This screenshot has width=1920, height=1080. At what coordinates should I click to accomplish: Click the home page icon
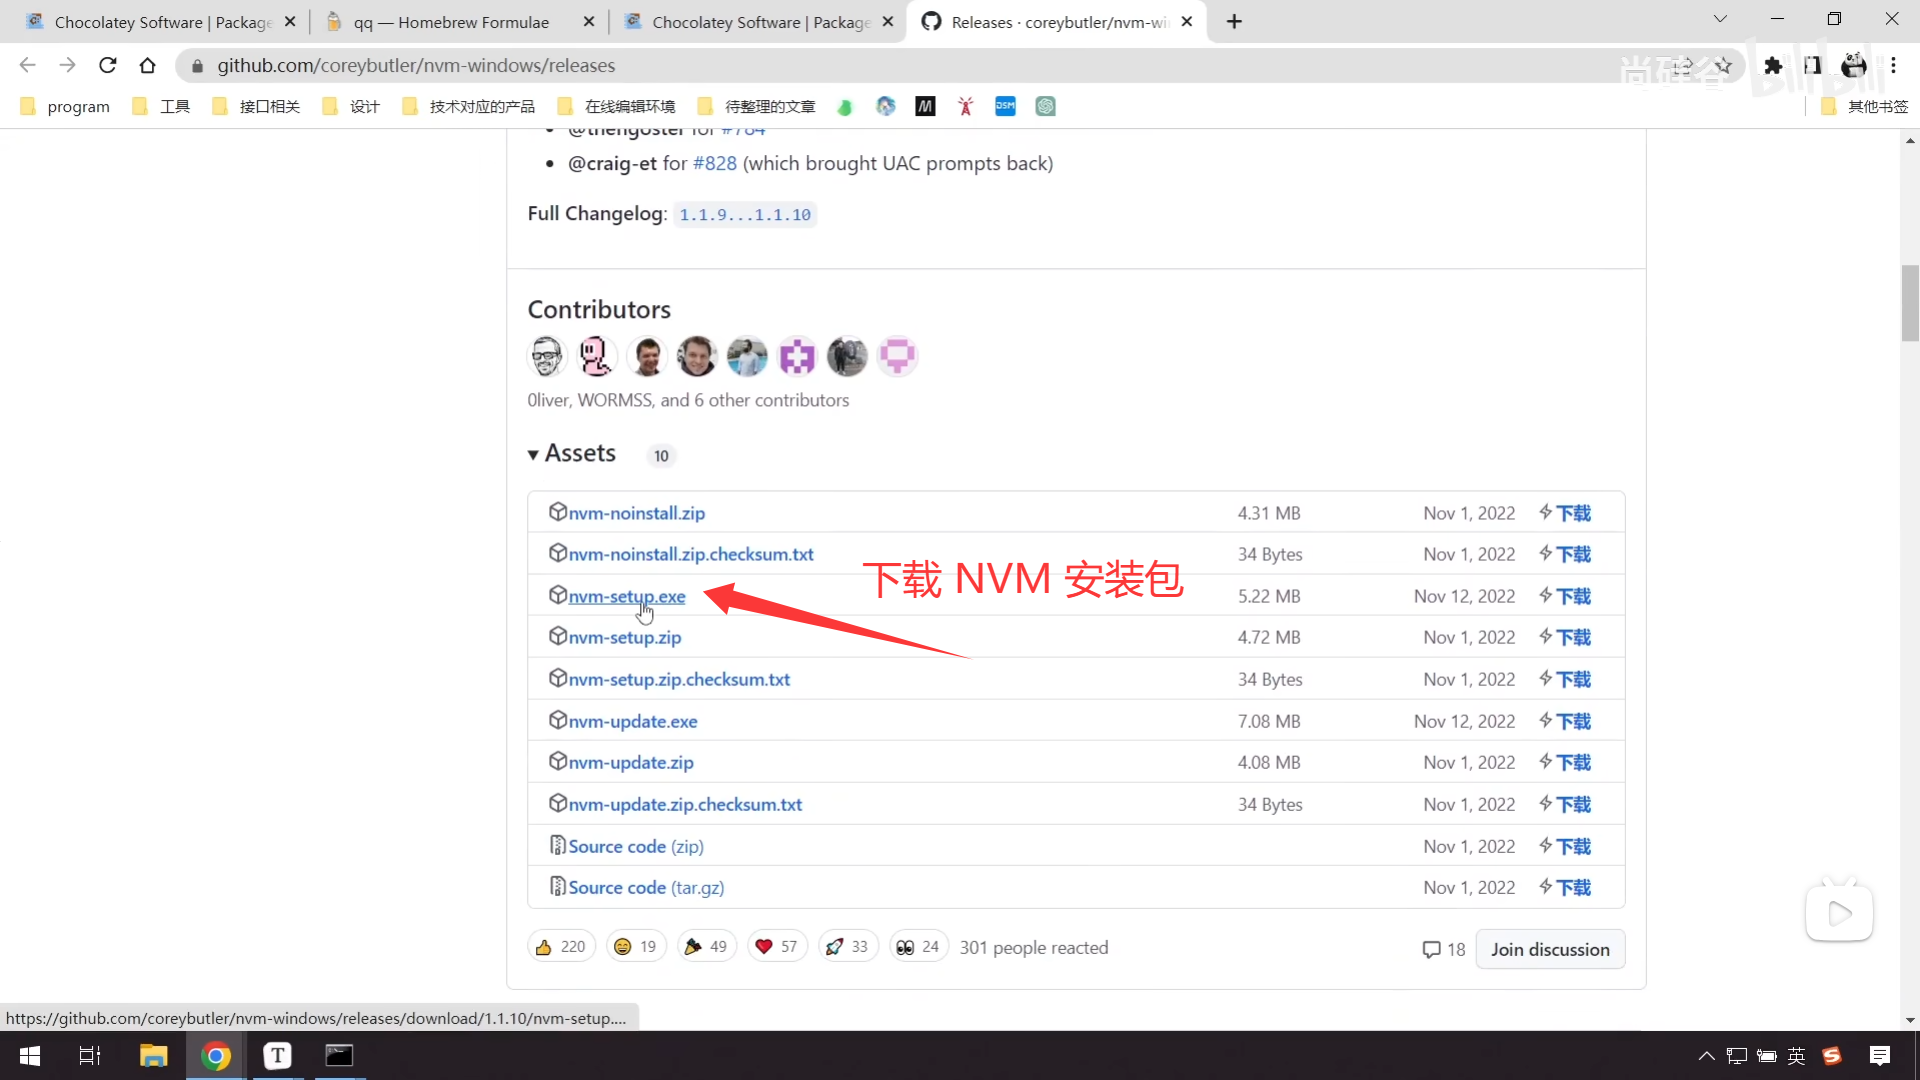[x=148, y=65]
